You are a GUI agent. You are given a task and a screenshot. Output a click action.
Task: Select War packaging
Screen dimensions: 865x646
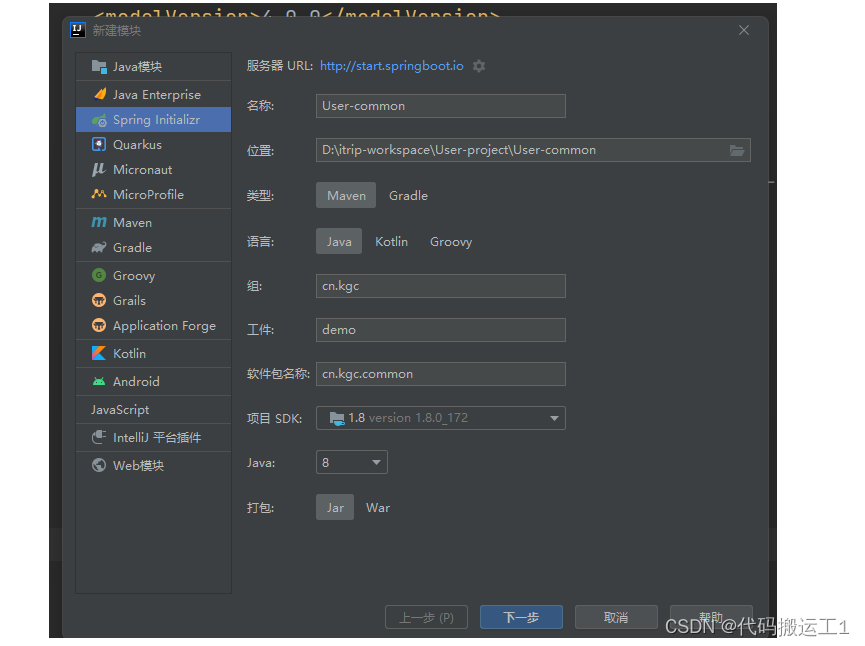click(x=378, y=508)
